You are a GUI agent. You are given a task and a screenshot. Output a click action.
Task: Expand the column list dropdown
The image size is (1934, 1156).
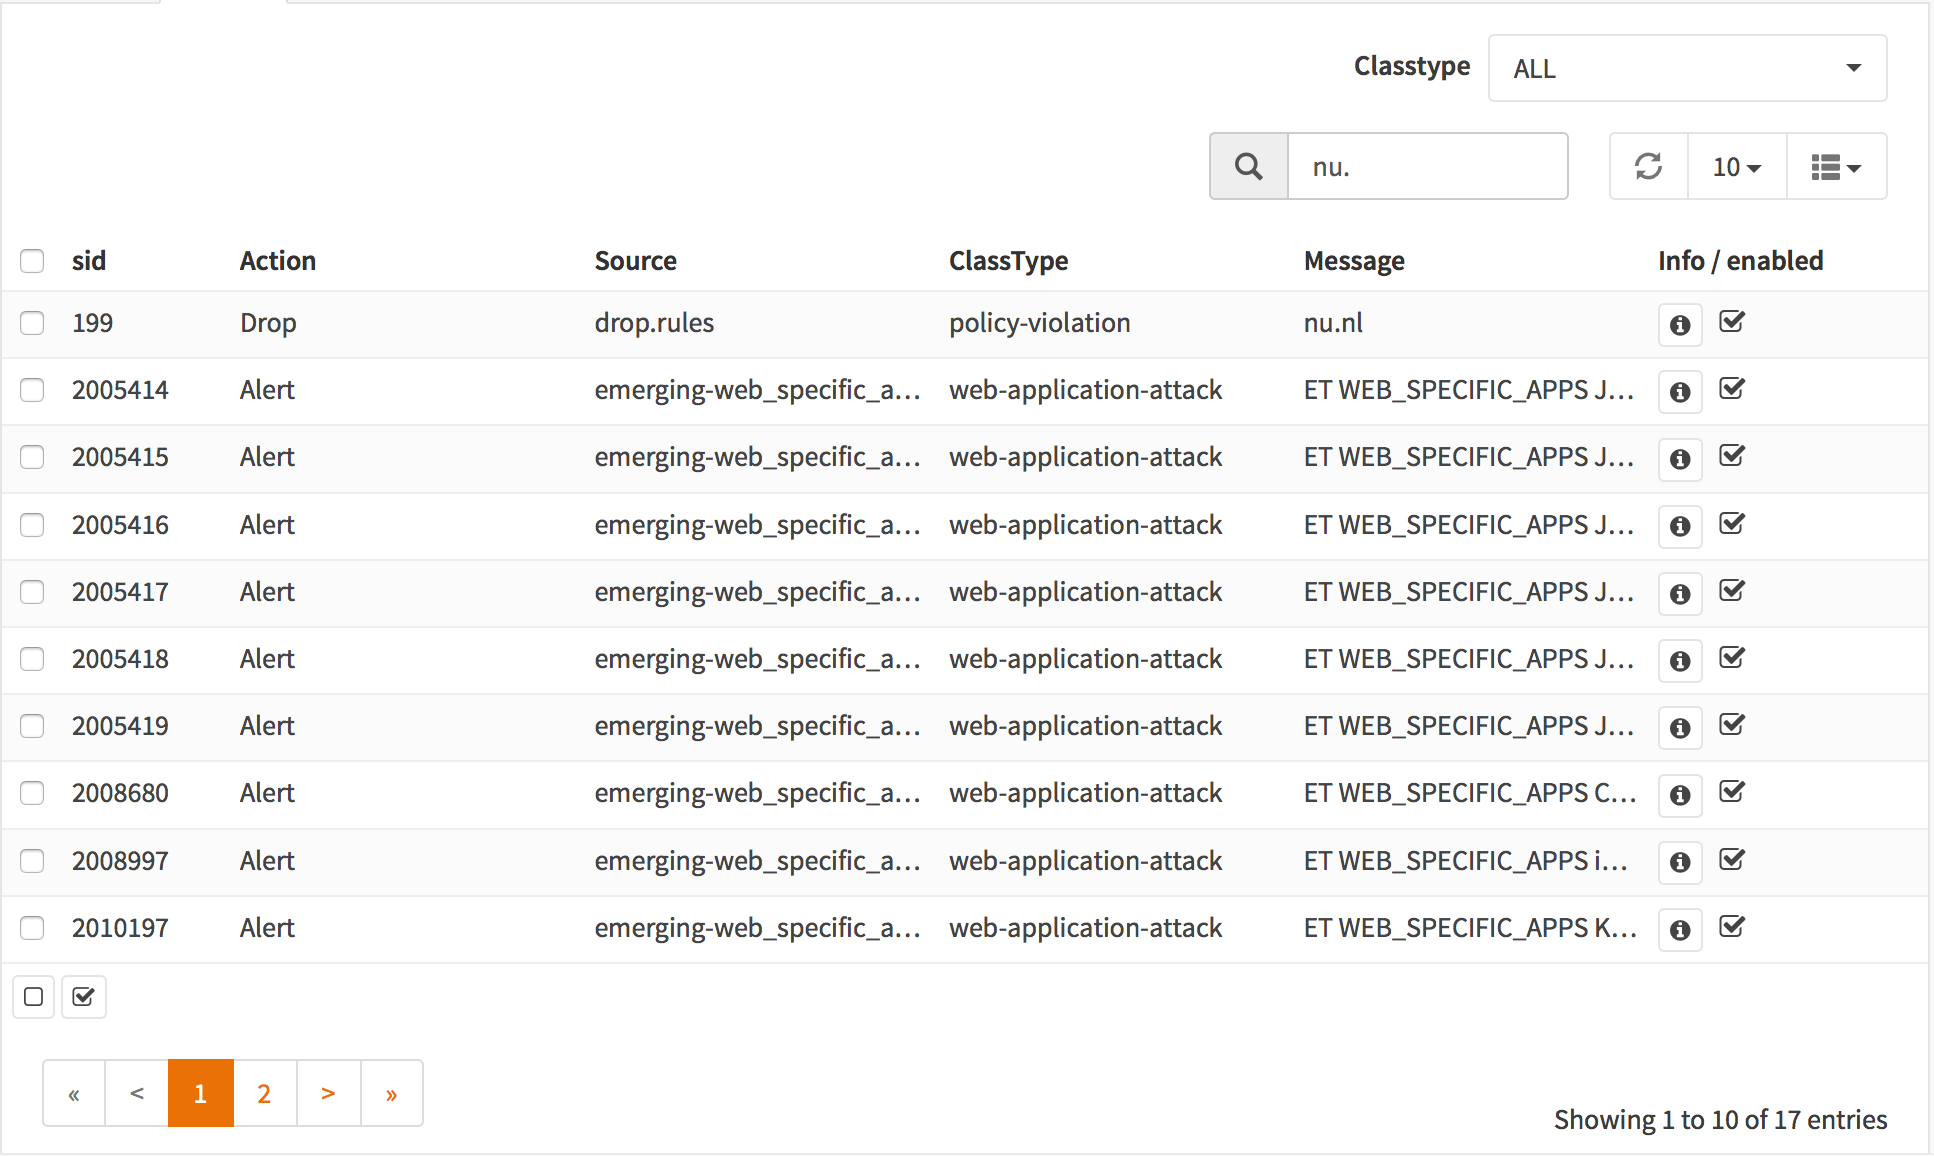pyautogui.click(x=1836, y=167)
